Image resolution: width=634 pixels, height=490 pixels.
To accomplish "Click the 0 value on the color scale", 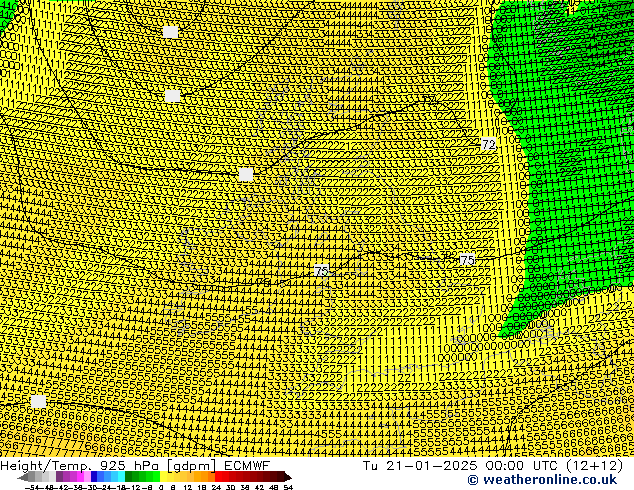I will 161,487.
